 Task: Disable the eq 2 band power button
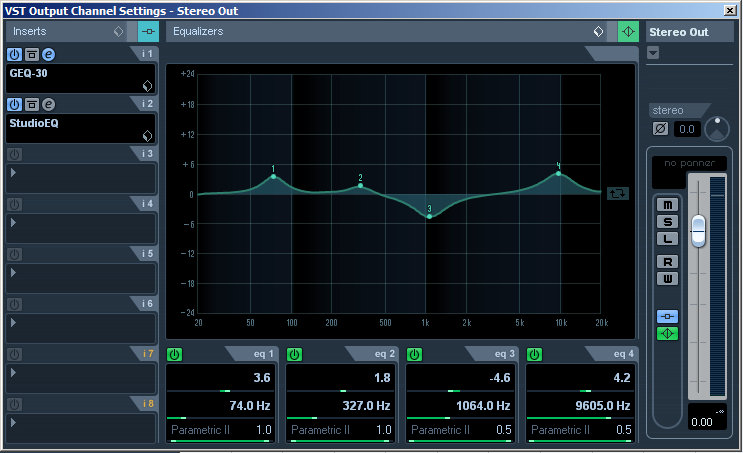(294, 354)
